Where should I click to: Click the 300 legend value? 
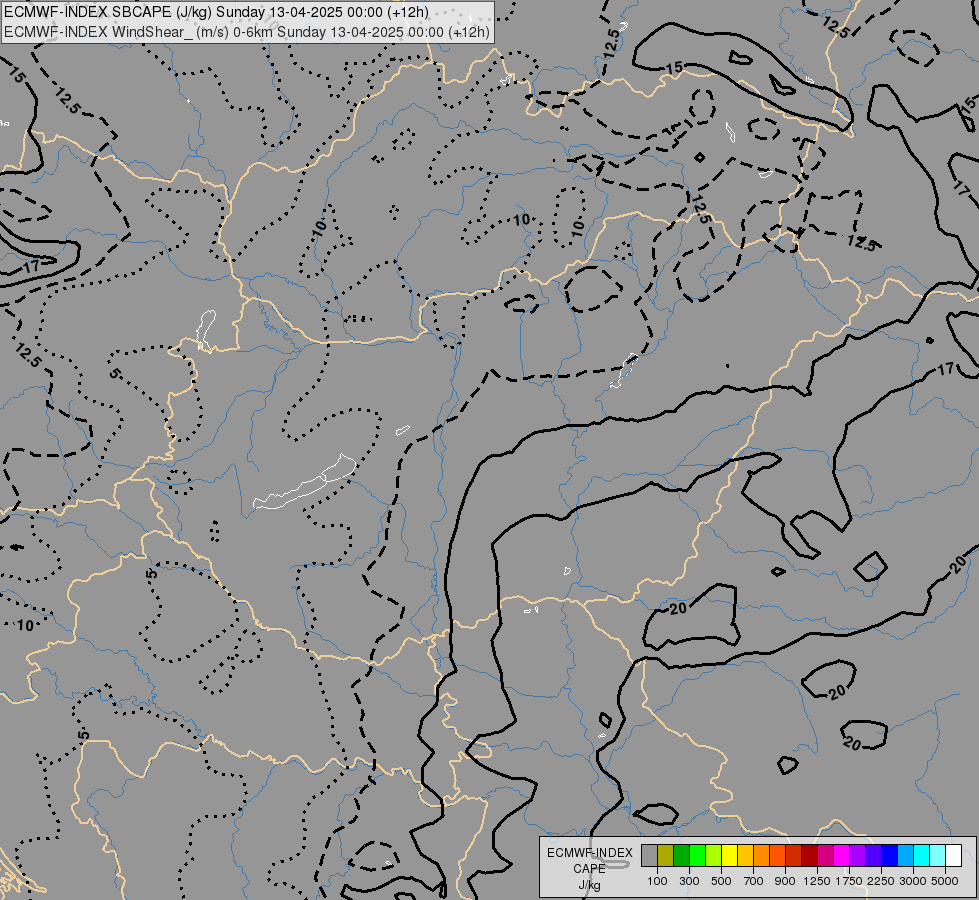coord(689,881)
